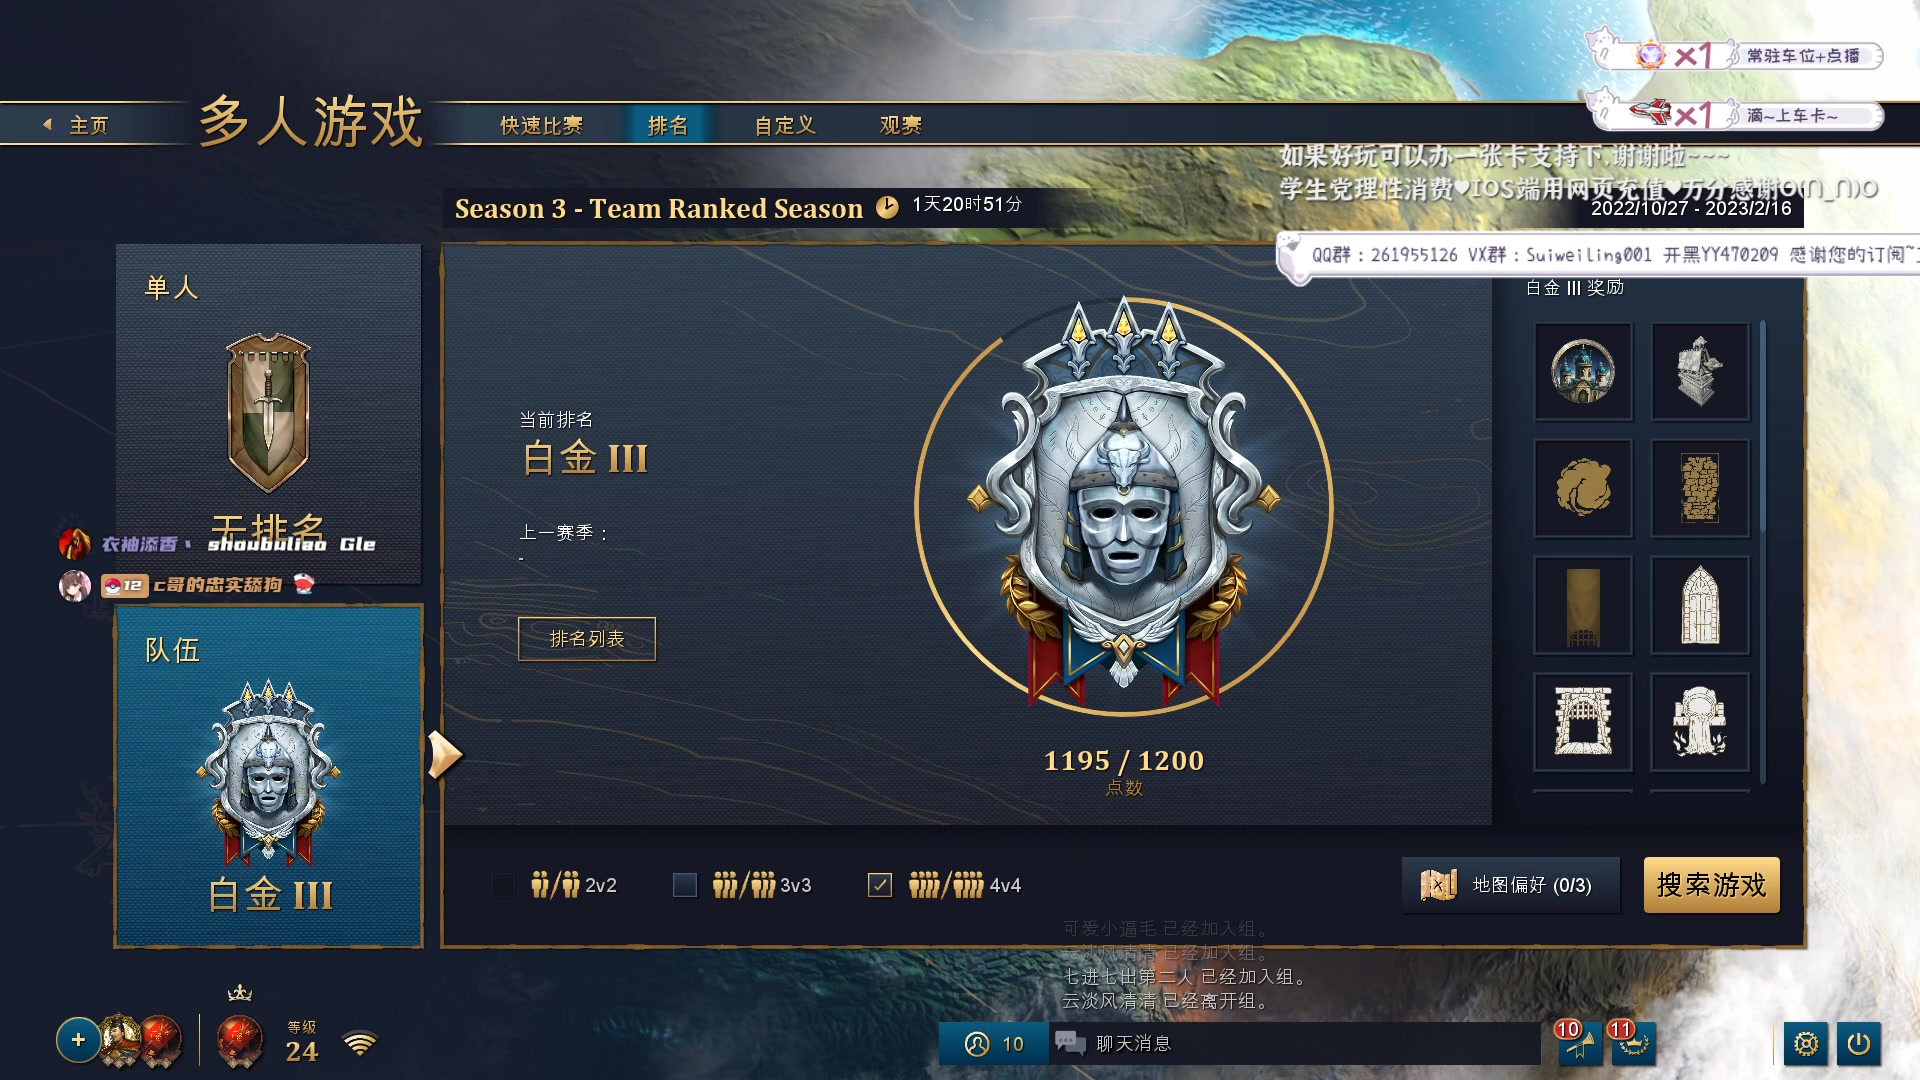Uncheck the 4v4 match checkbox
This screenshot has width=1920, height=1080.
coord(880,885)
